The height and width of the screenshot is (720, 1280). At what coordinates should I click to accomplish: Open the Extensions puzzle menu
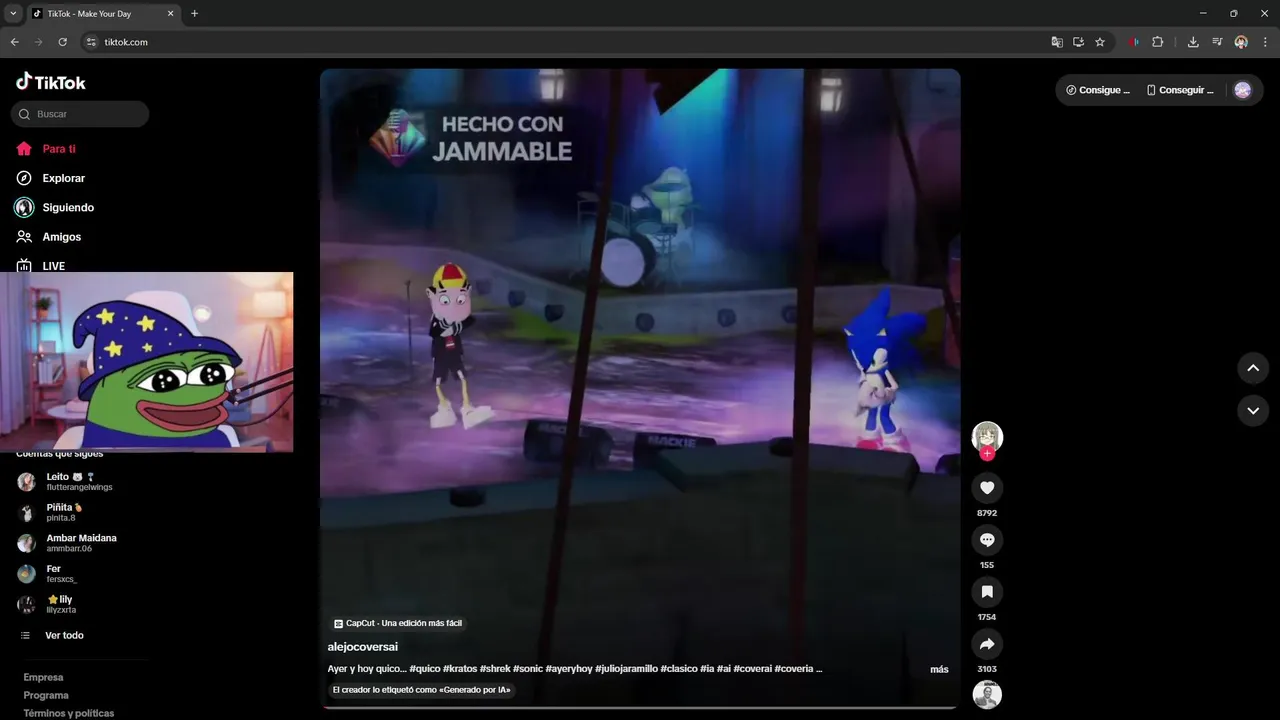point(1158,42)
